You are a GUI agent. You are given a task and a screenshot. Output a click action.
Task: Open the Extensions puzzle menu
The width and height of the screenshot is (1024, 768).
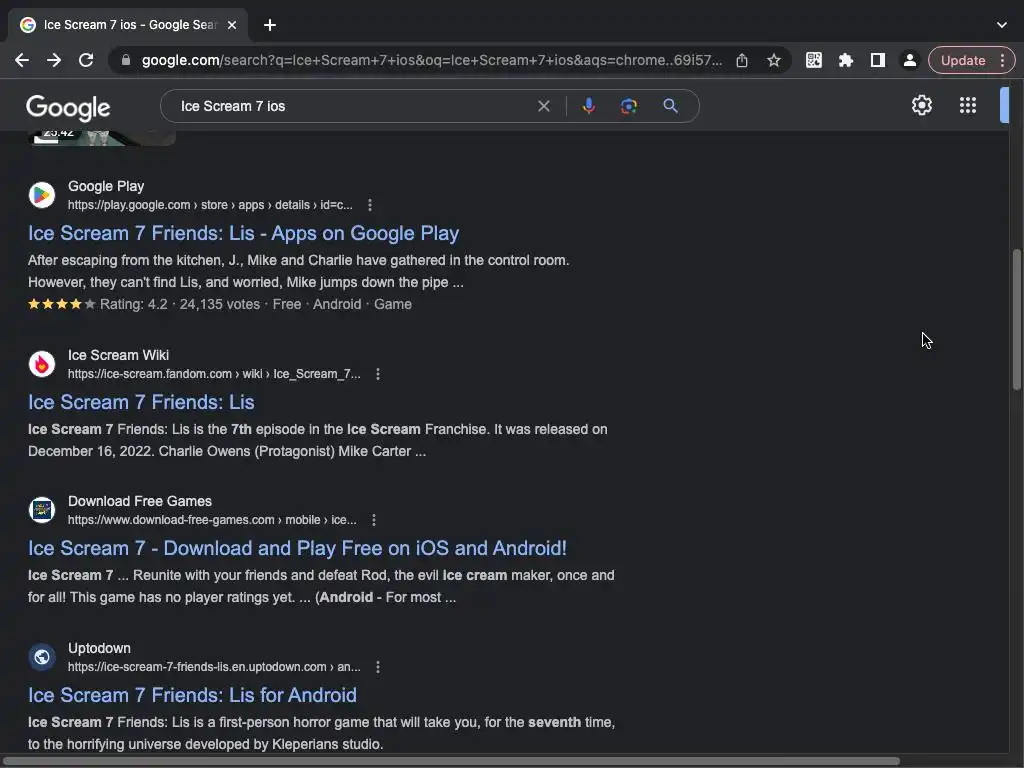(x=846, y=60)
